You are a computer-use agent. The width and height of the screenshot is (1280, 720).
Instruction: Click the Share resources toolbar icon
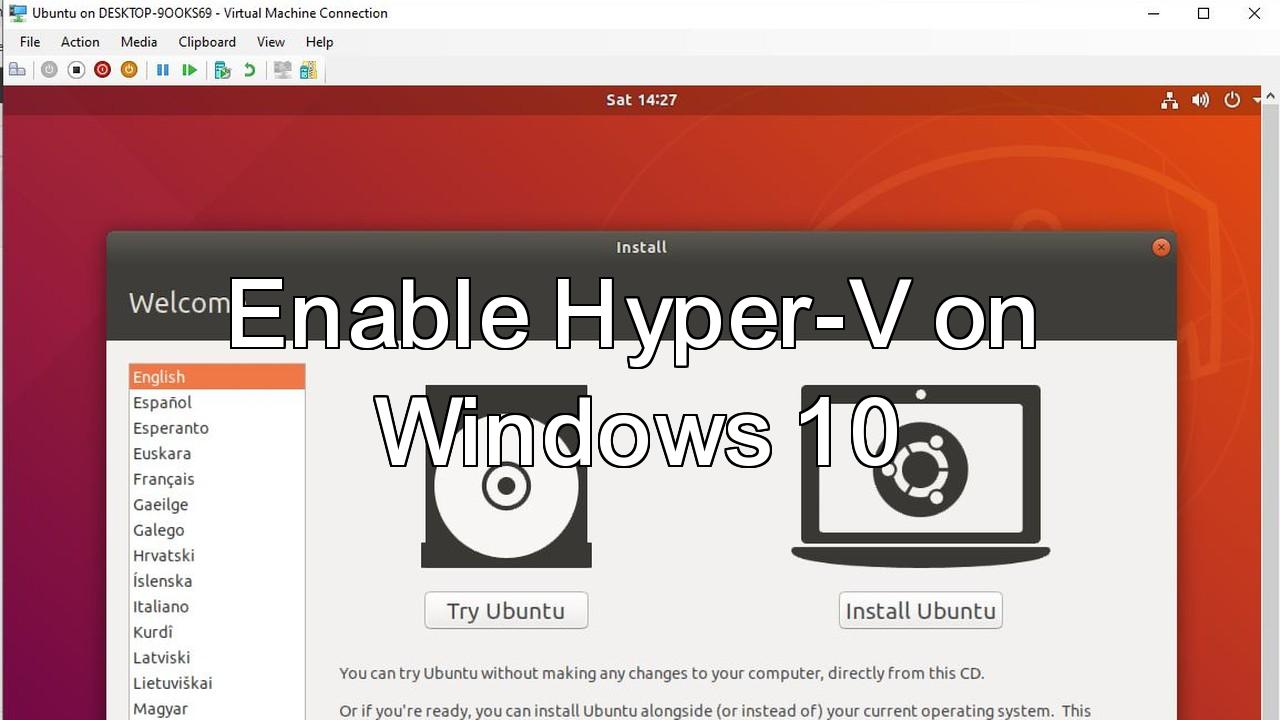coord(308,70)
